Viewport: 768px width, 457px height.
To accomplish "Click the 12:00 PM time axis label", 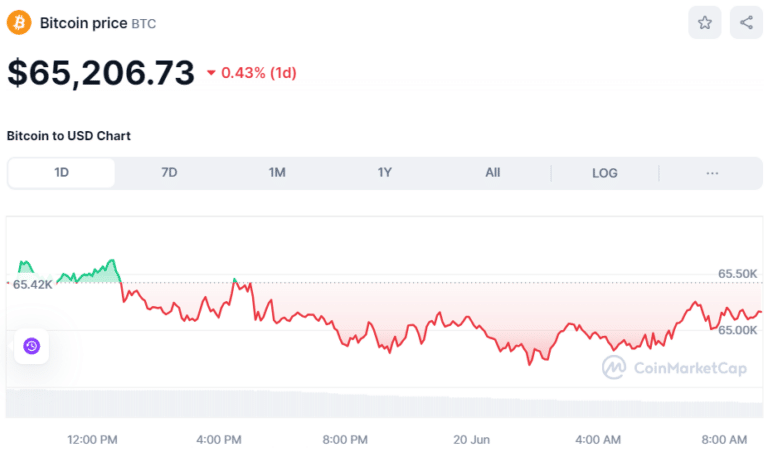I will click(92, 440).
